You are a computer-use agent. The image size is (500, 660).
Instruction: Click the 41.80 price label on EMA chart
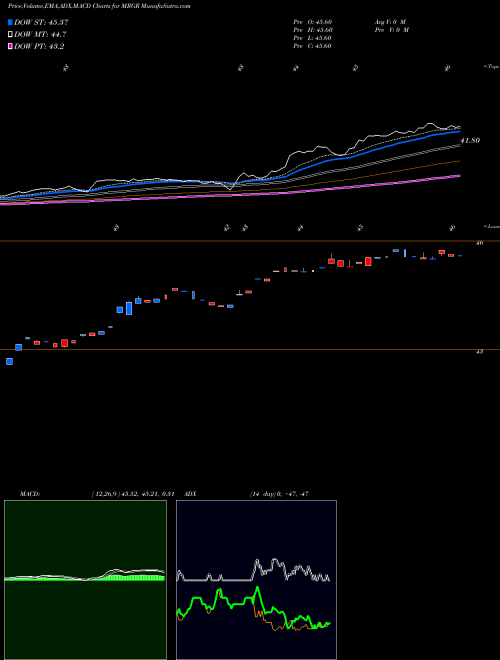coord(470,141)
